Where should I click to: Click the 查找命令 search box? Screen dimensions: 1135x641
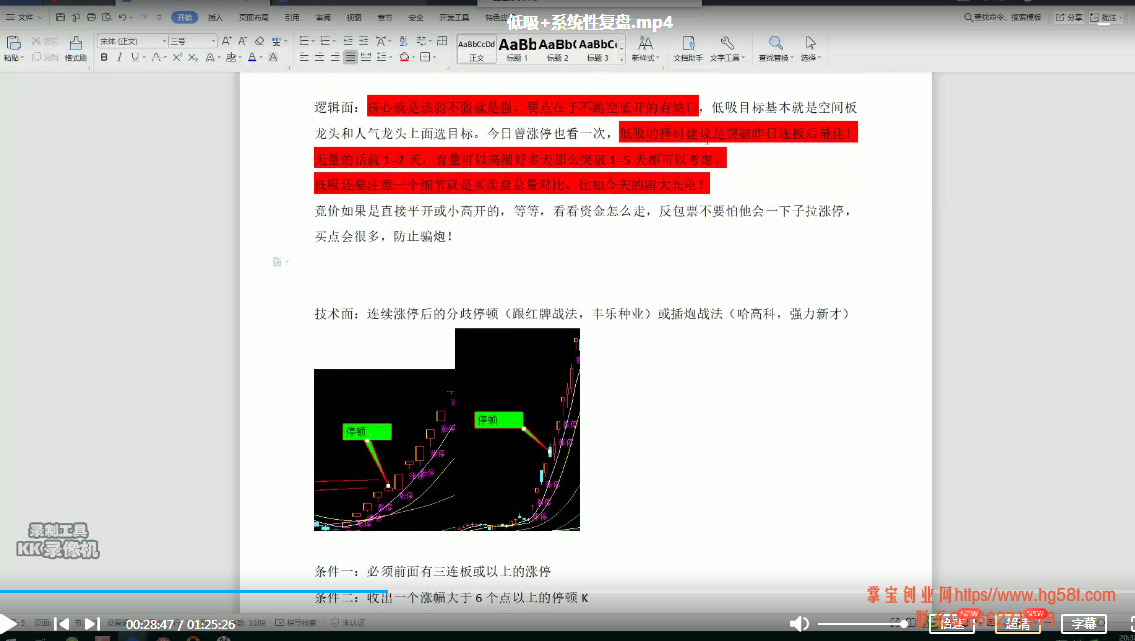[1003, 17]
